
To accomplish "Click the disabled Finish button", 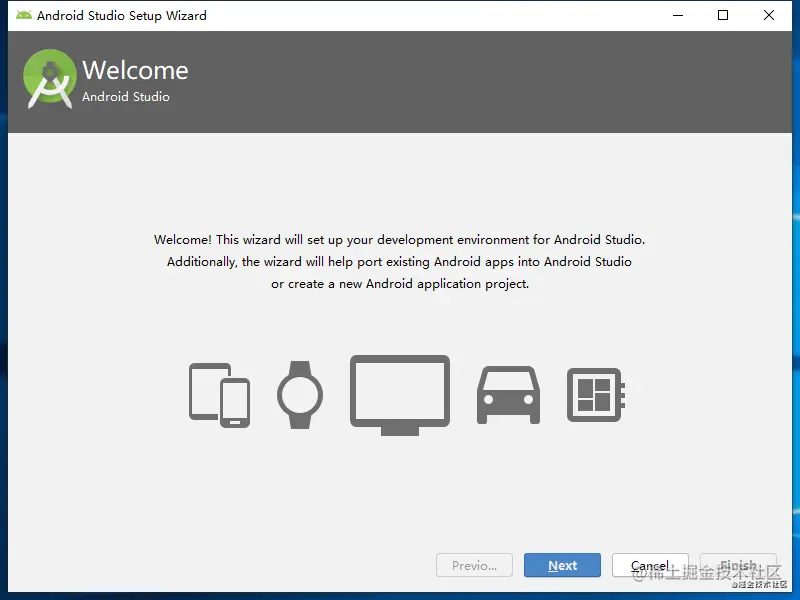I will coord(738,565).
